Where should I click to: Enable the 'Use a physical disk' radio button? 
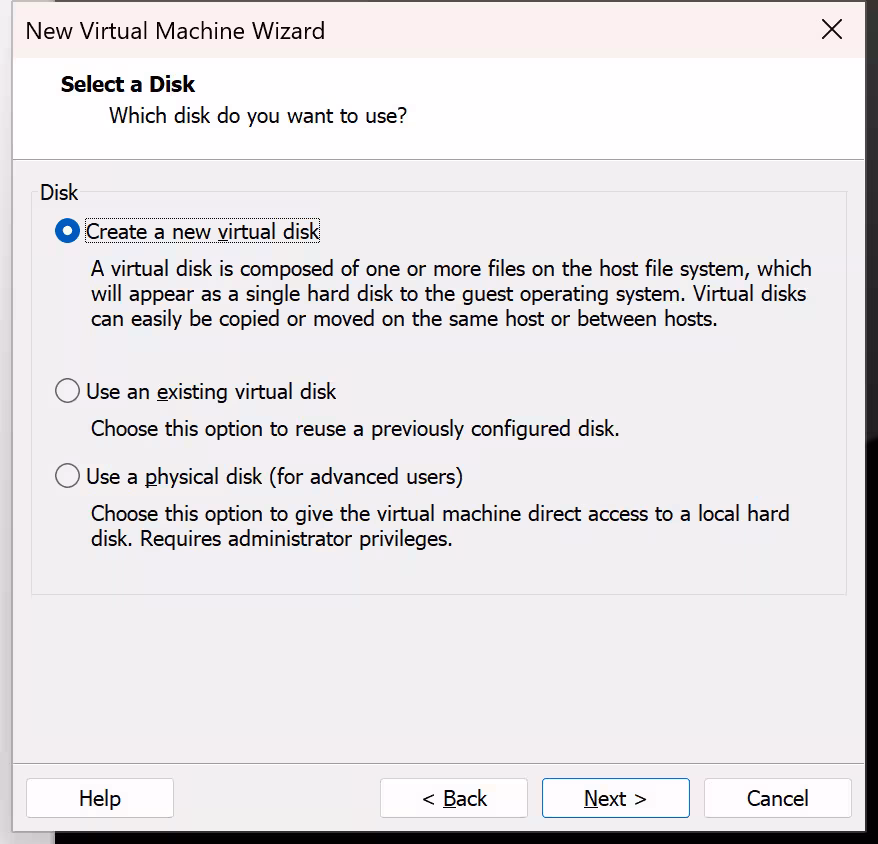67,476
